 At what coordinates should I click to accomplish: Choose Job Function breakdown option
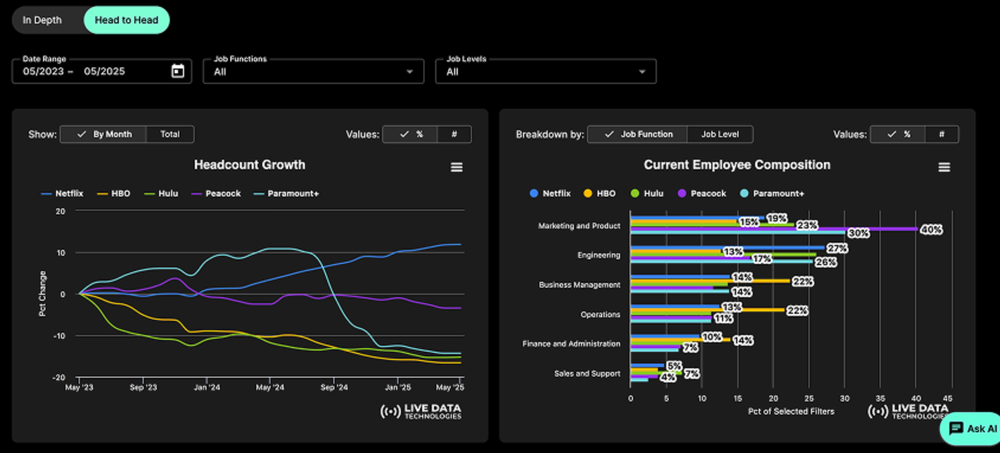coord(638,135)
